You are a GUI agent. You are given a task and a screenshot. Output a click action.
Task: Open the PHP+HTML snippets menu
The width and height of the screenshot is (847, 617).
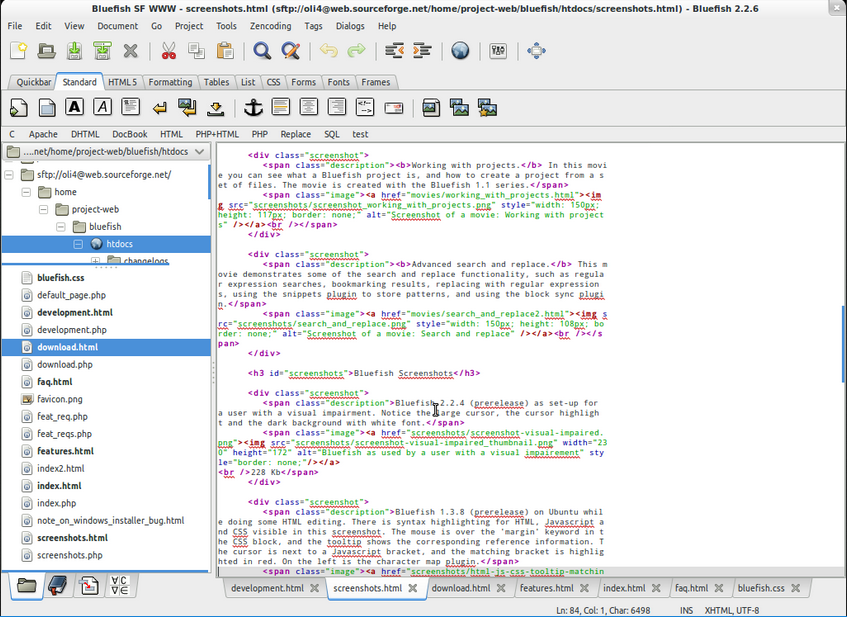coord(217,134)
